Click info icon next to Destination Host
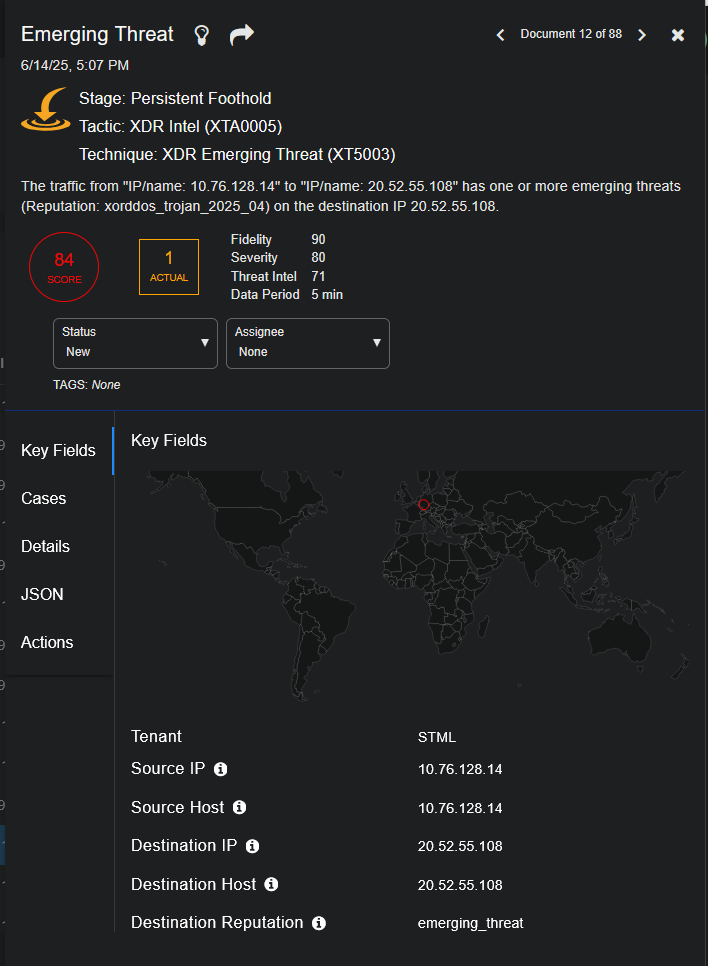The width and height of the screenshot is (708, 966). 271,885
